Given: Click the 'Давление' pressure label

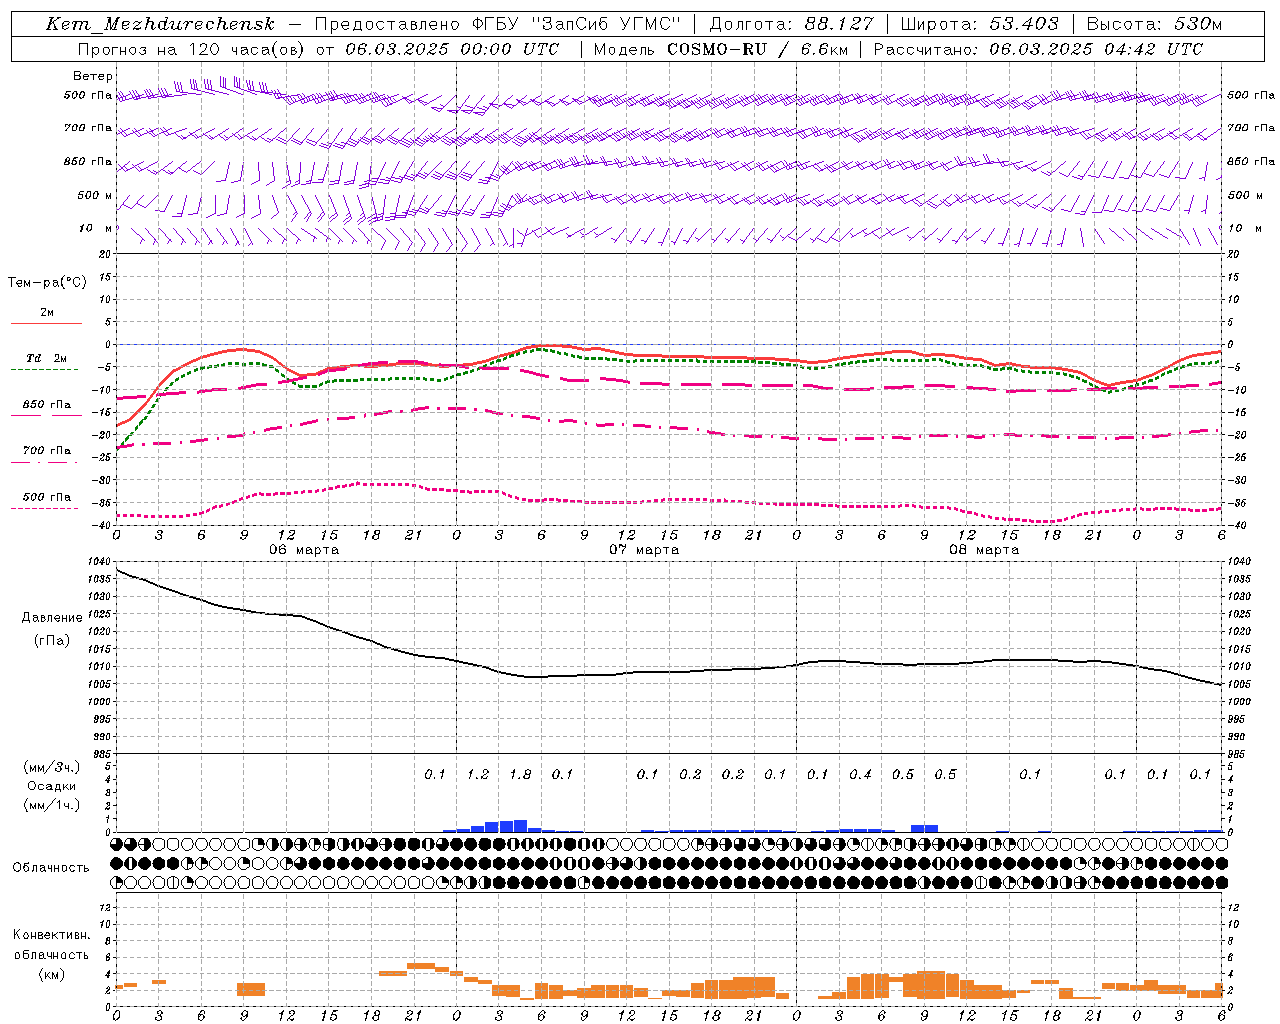Looking at the screenshot, I should [x=52, y=618].
